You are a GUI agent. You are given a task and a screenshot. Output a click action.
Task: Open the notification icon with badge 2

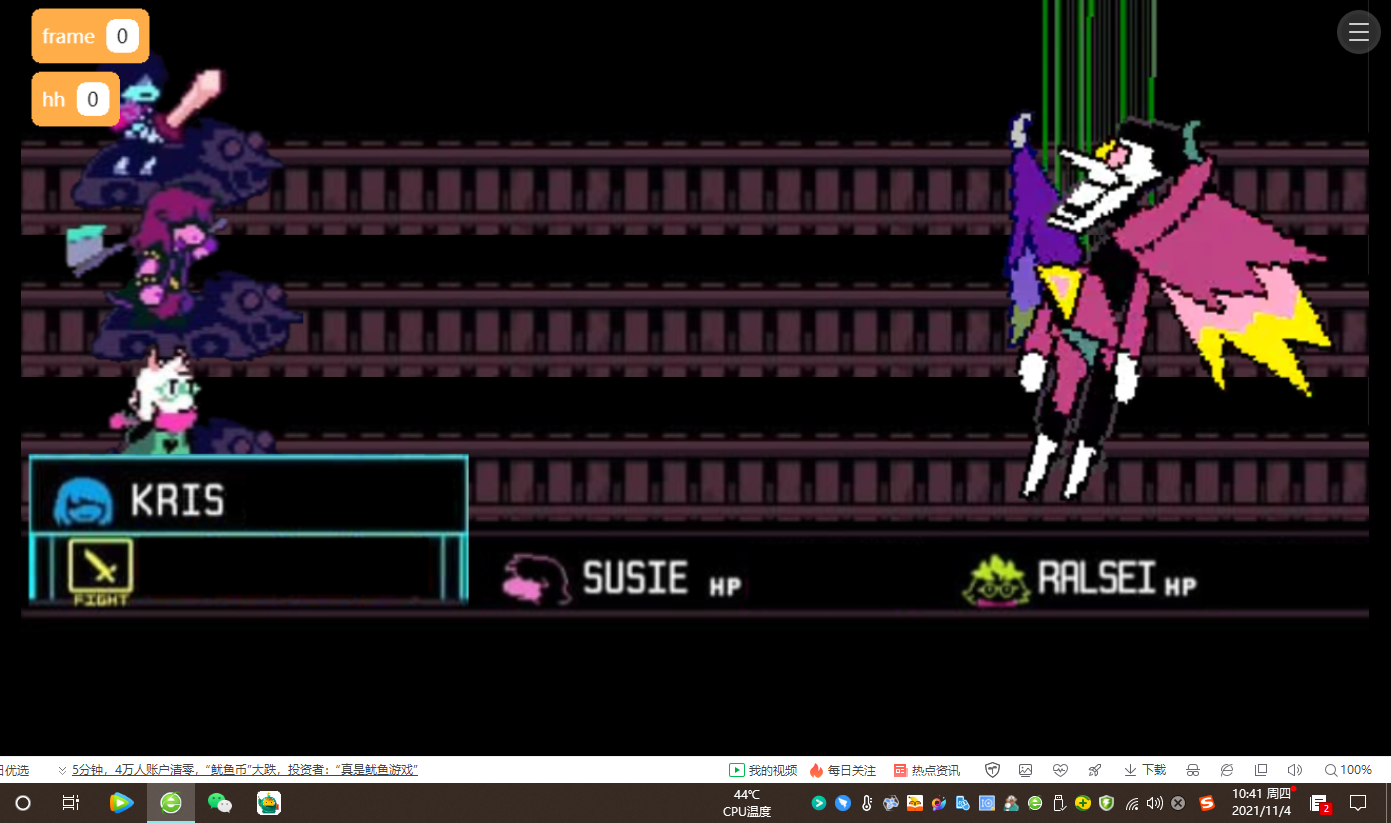click(x=1320, y=803)
